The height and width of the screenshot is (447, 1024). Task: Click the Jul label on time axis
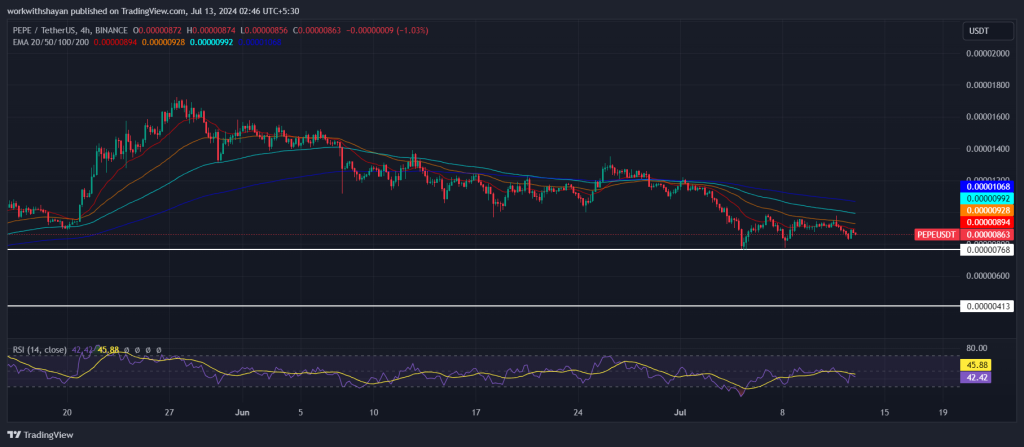680,413
